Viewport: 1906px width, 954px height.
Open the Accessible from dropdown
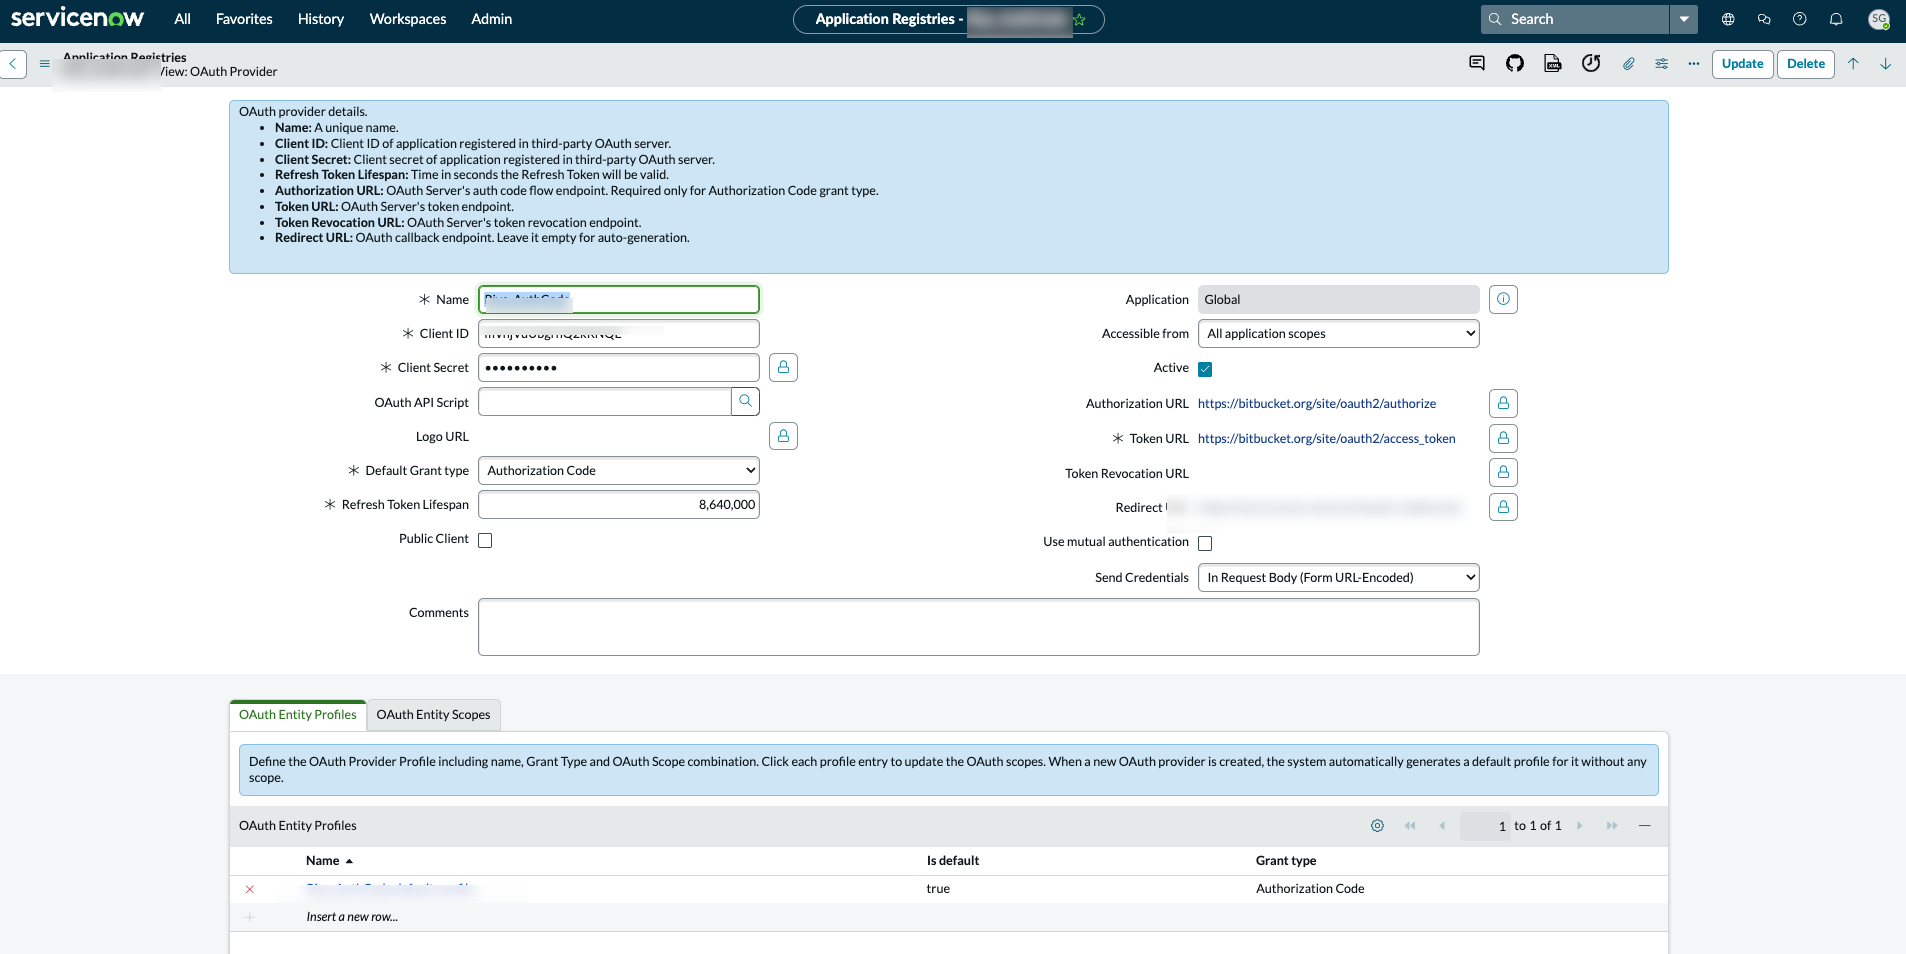[x=1338, y=334]
